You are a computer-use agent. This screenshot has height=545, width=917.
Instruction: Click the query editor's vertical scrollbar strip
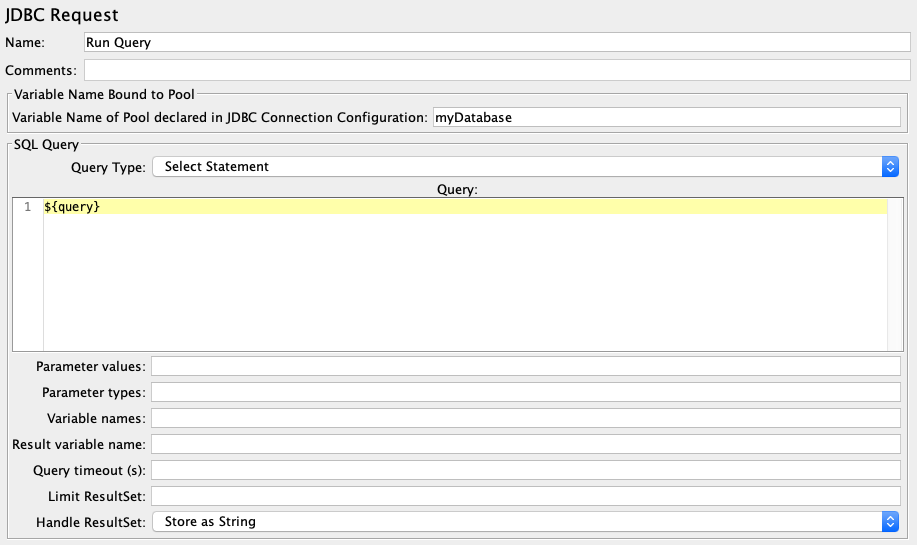895,274
